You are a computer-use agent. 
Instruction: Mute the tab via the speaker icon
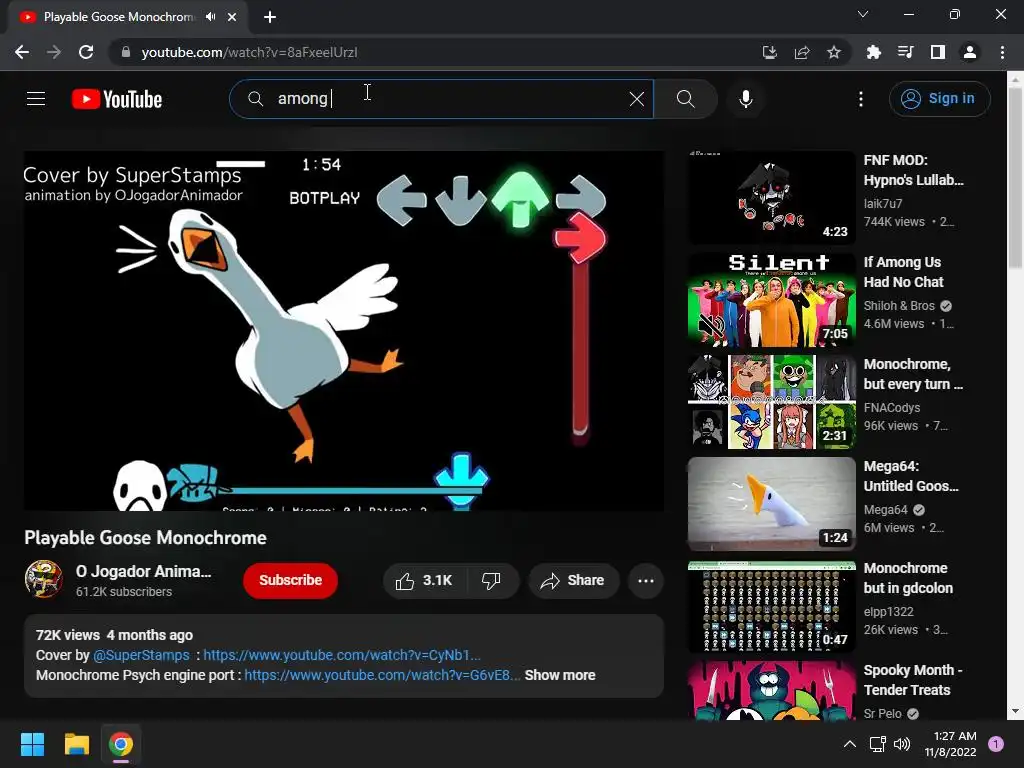click(x=210, y=17)
